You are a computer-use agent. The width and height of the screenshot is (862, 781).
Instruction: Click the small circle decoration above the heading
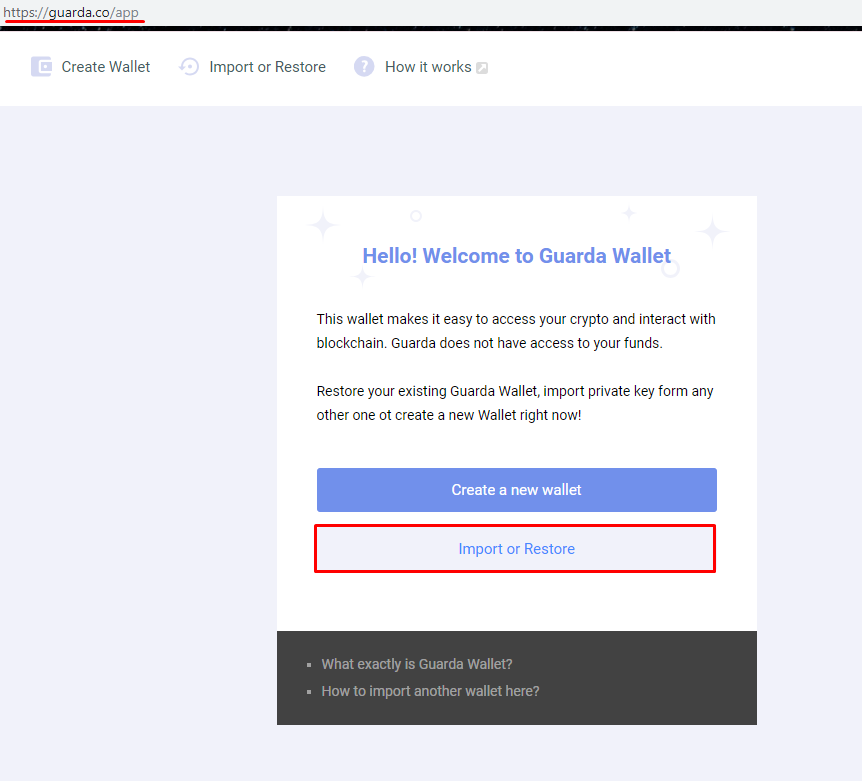click(416, 216)
